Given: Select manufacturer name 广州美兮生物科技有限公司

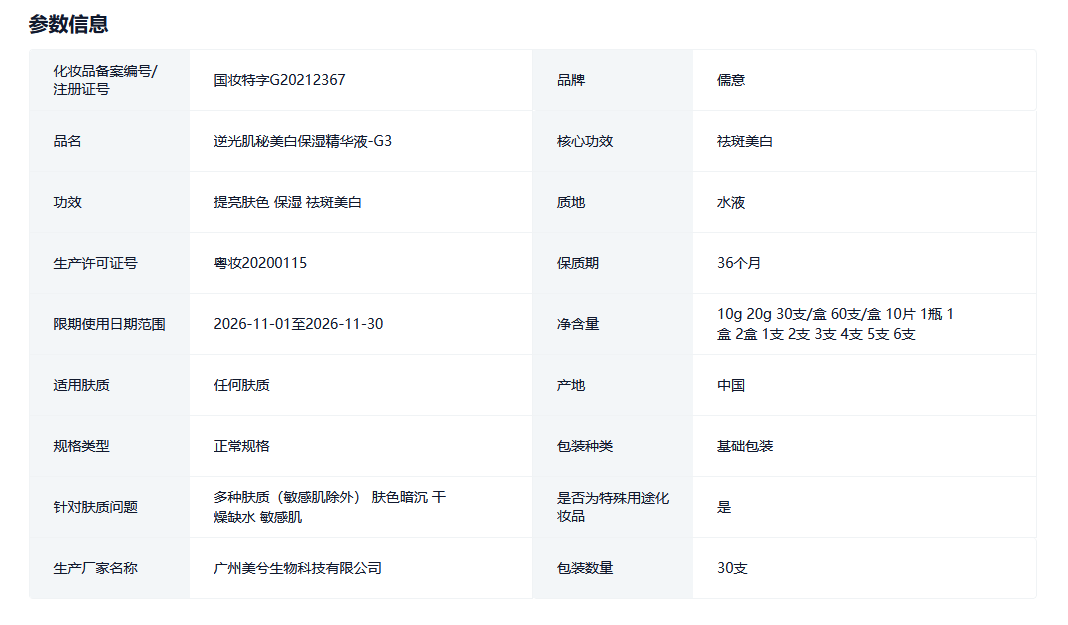Looking at the screenshot, I should [297, 568].
